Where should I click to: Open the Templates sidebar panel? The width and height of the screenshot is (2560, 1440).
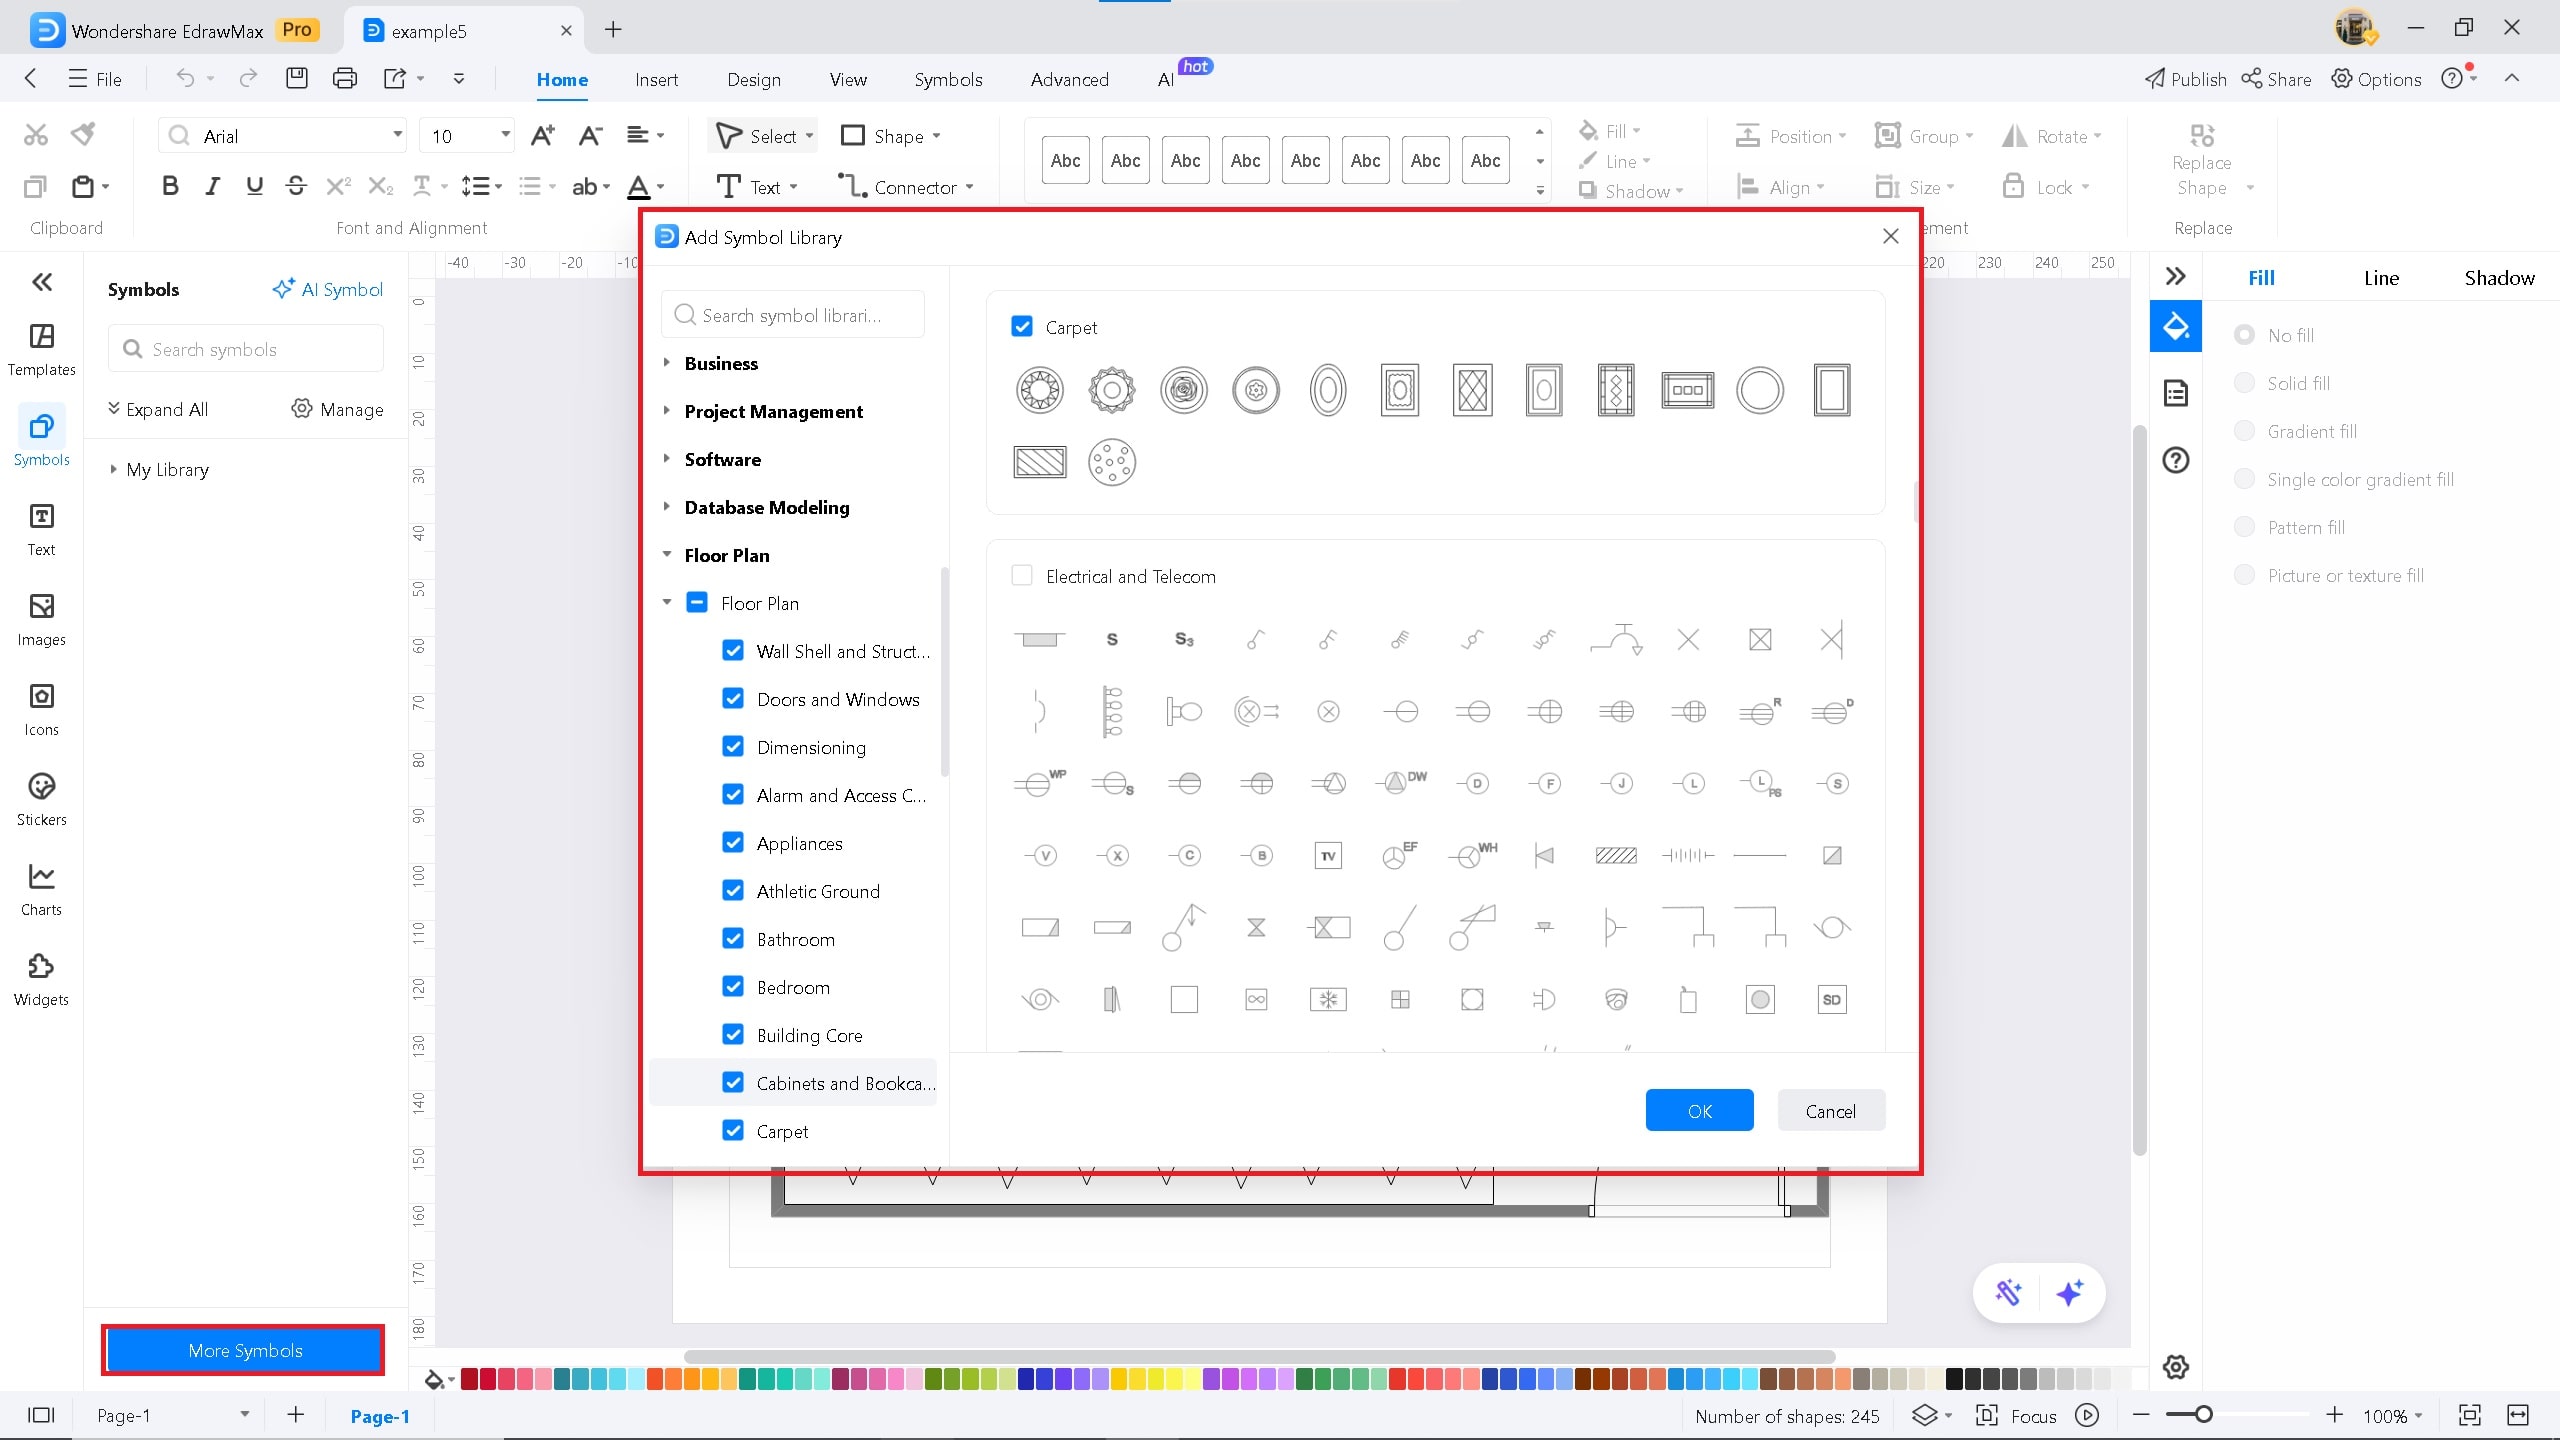tap(41, 350)
